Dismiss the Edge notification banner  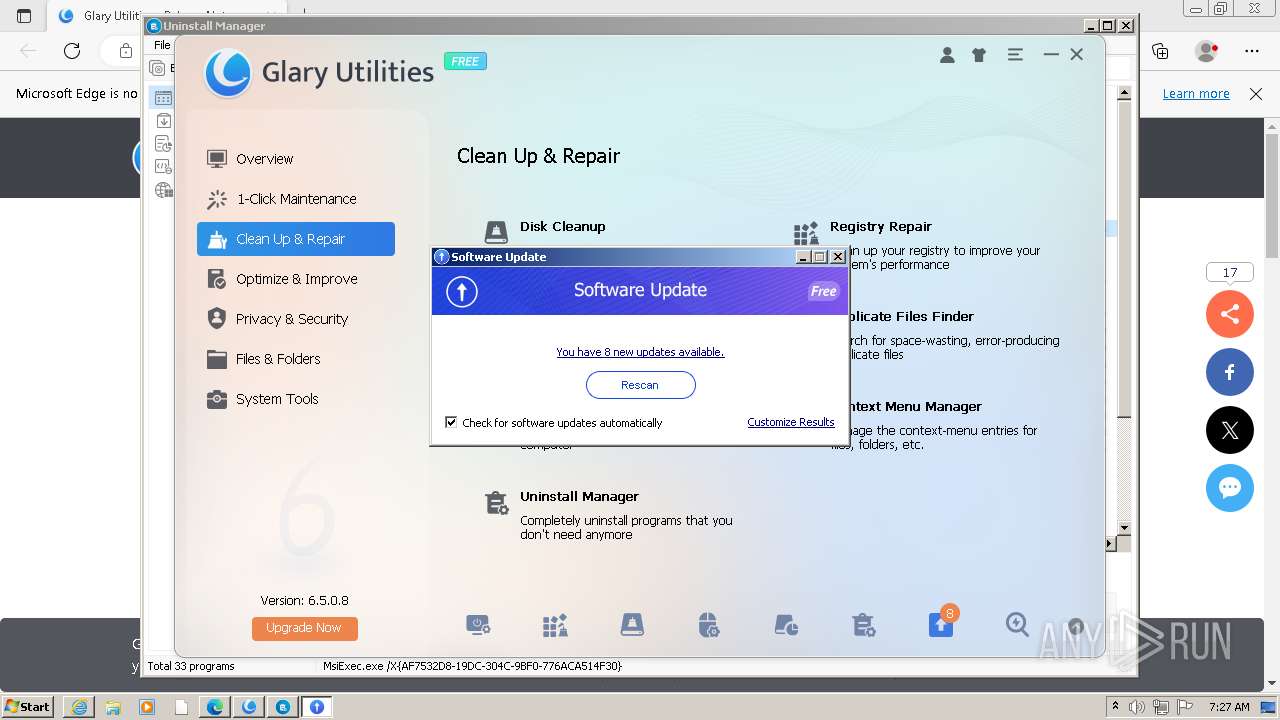coord(1256,94)
